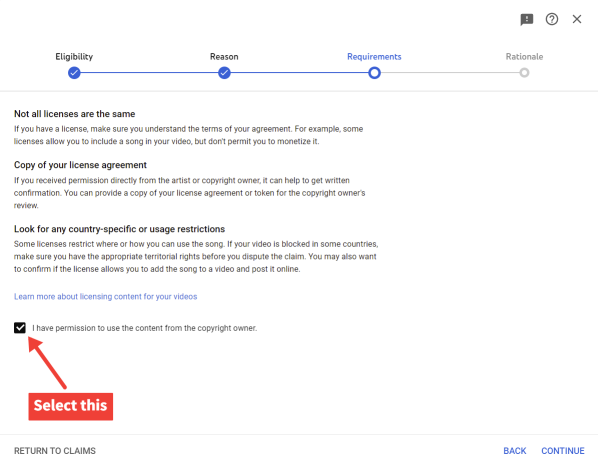Image resolution: width=598 pixels, height=465 pixels.
Task: Select the current Requirements step circle
Action: (374, 72)
